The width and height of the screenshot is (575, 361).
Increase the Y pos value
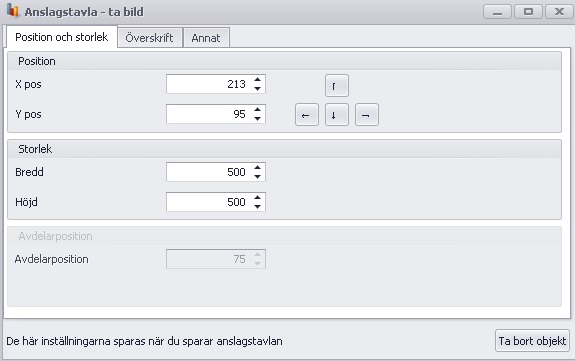(x=257, y=110)
